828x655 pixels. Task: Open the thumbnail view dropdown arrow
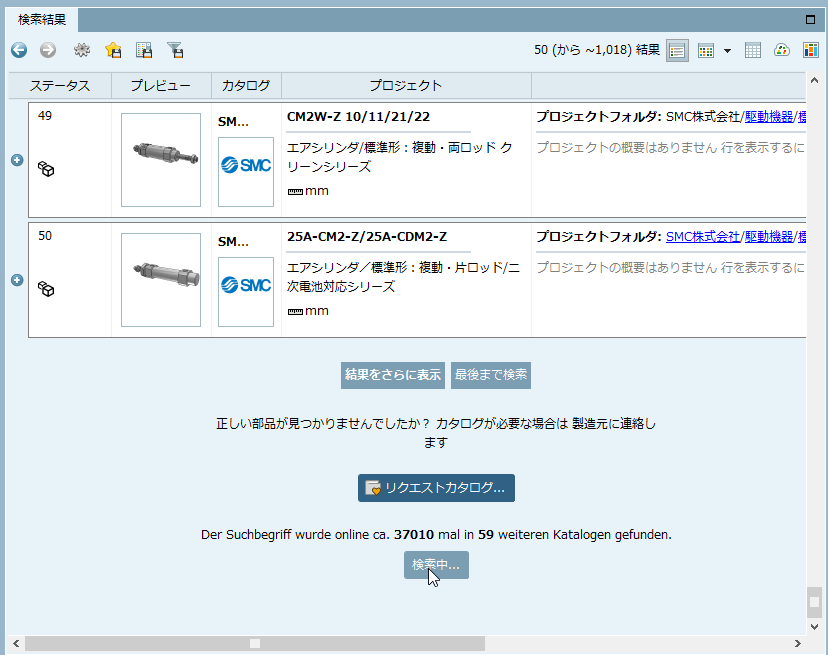(x=727, y=51)
